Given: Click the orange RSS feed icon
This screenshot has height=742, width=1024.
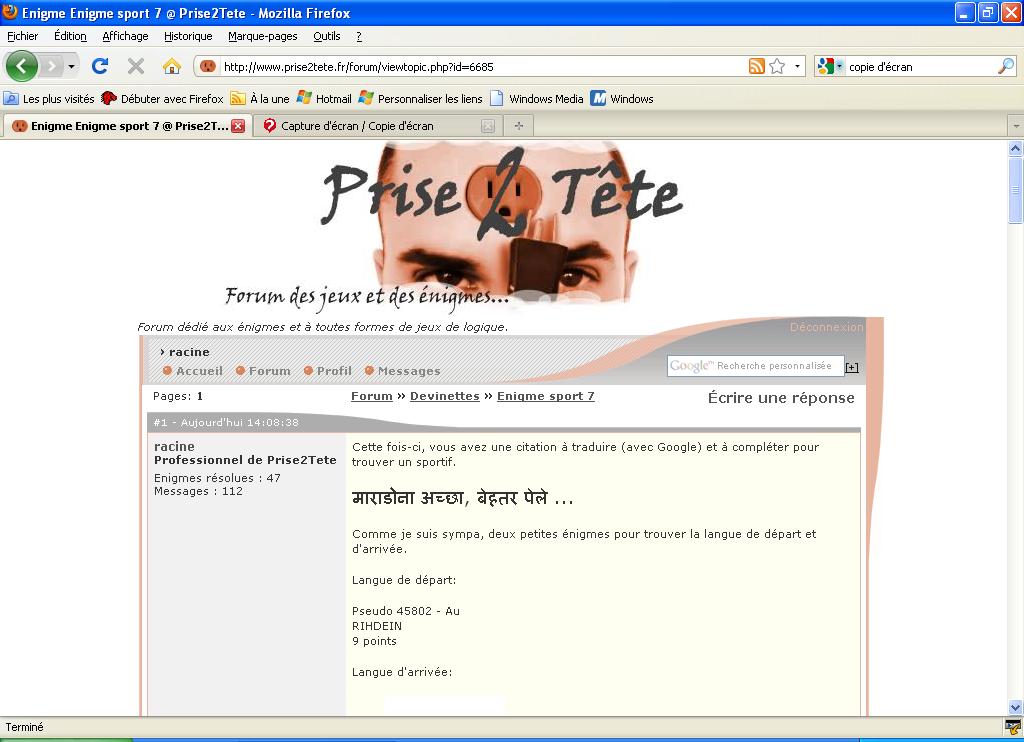Looking at the screenshot, I should coord(756,66).
